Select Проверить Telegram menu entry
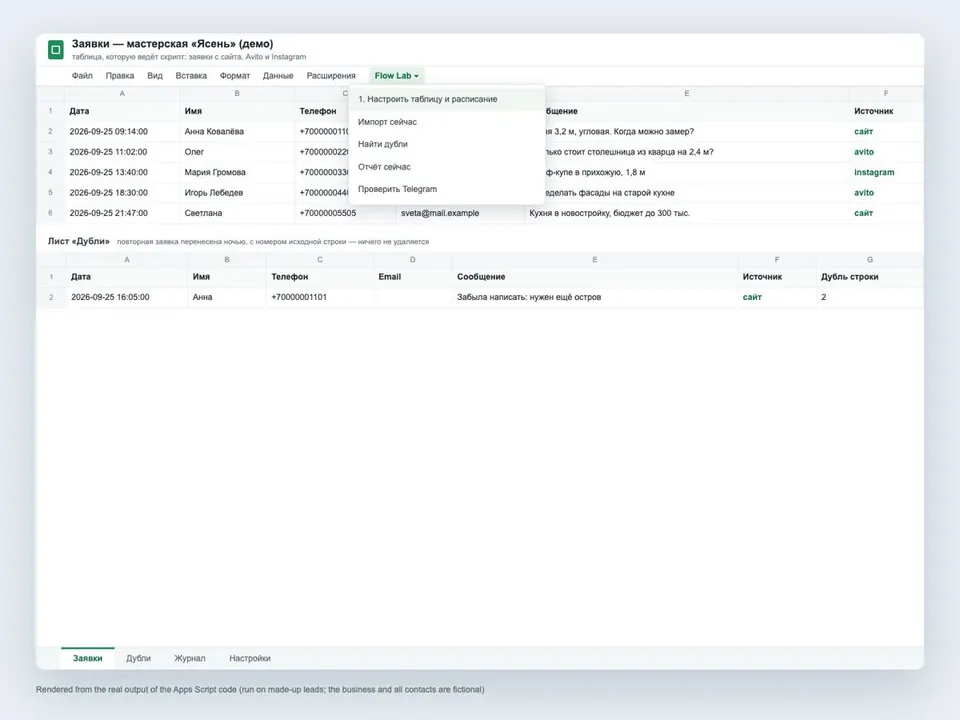The image size is (960, 720). (x=446, y=189)
